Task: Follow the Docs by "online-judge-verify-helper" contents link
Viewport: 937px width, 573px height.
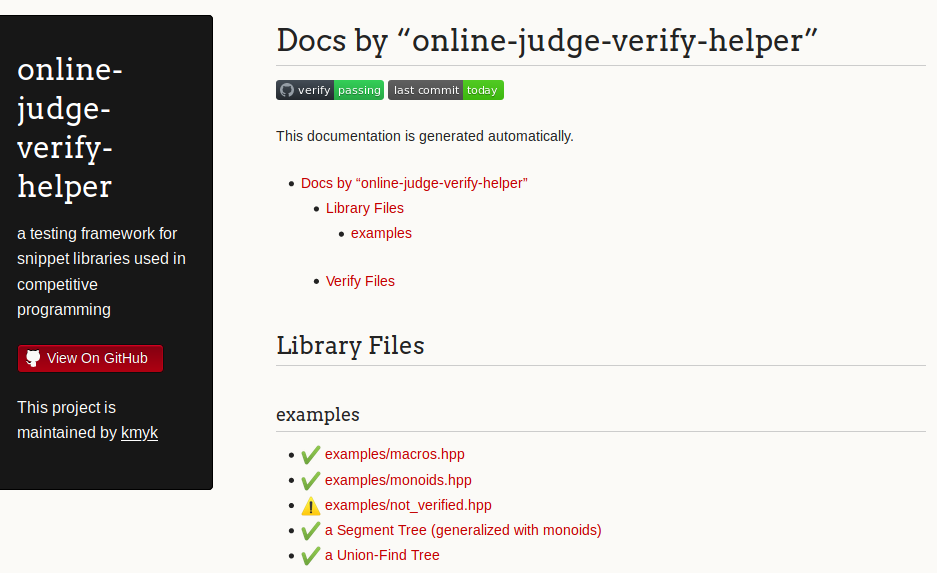Action: point(414,183)
